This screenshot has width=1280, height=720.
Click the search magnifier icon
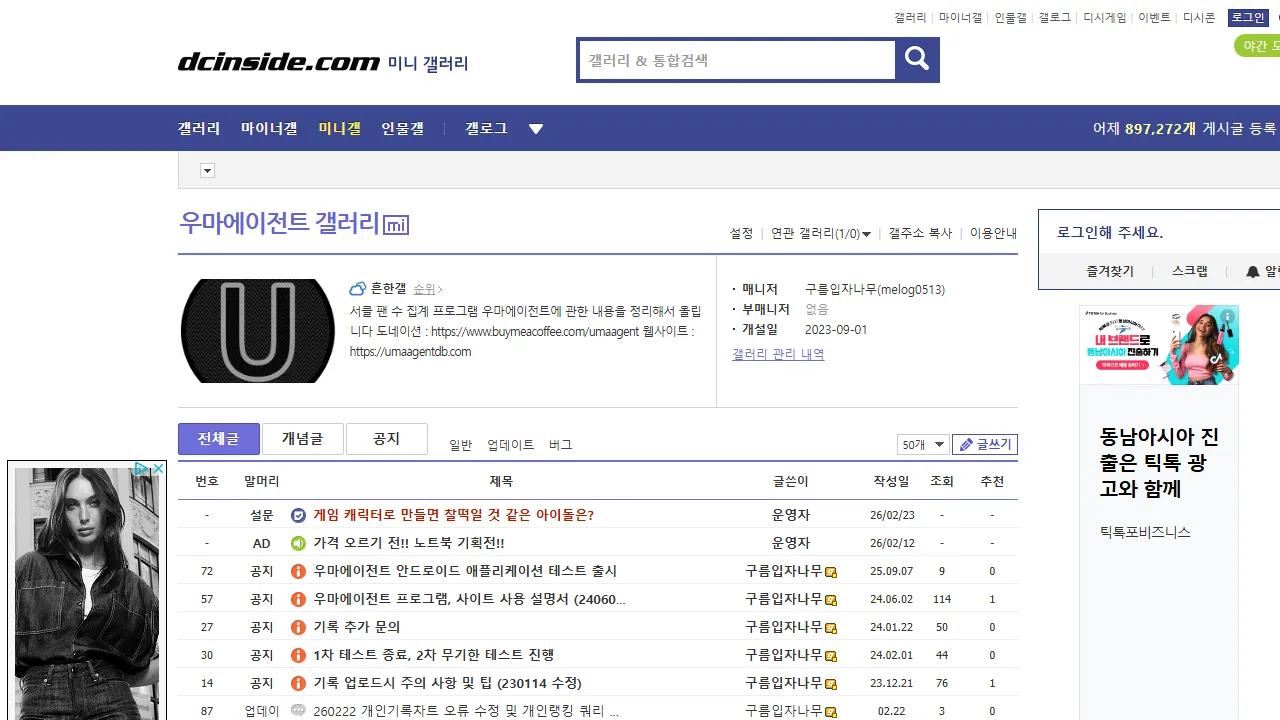(x=916, y=59)
